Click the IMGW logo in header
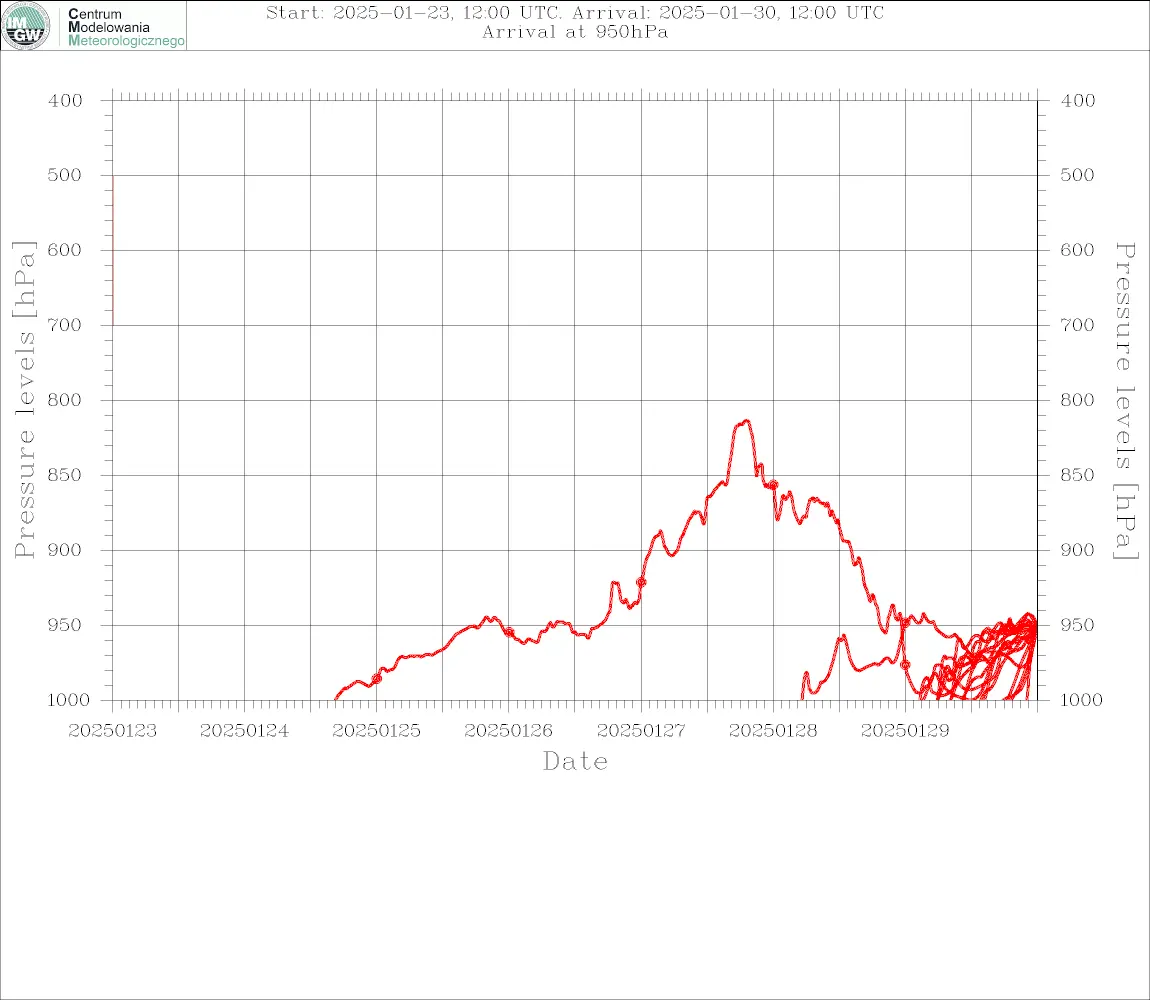This screenshot has width=1150, height=1000. [x=26, y=26]
